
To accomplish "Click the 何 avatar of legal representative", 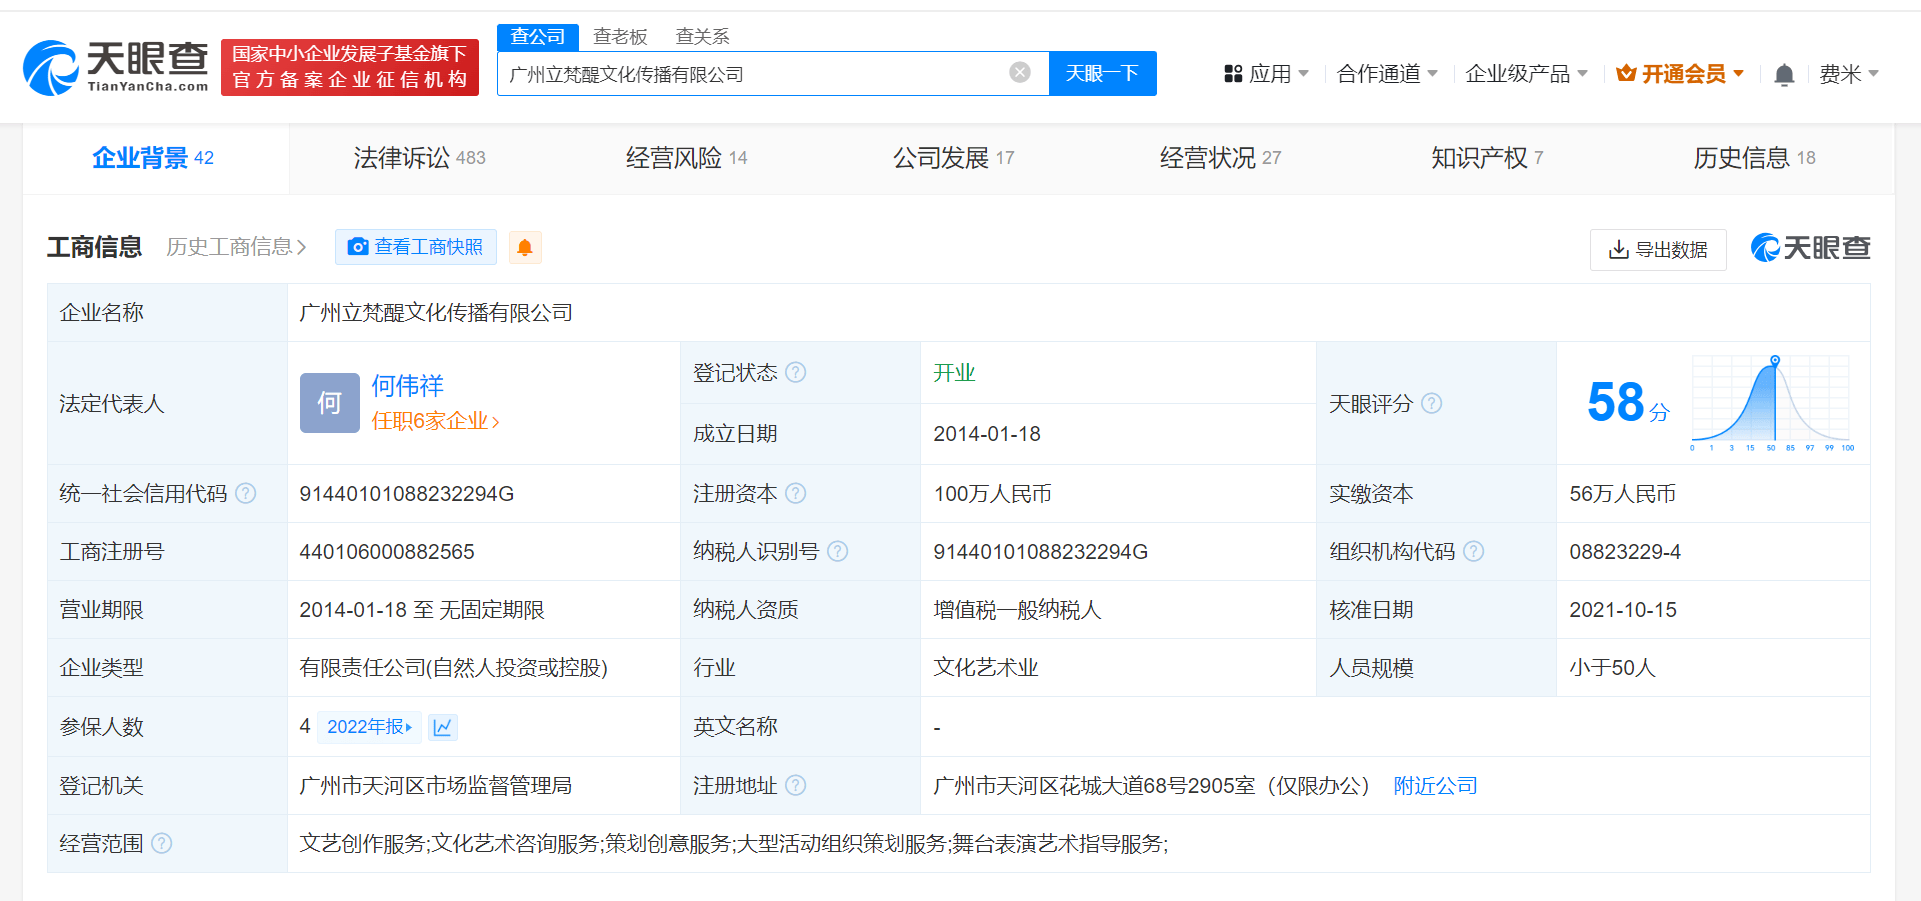I will 330,403.
